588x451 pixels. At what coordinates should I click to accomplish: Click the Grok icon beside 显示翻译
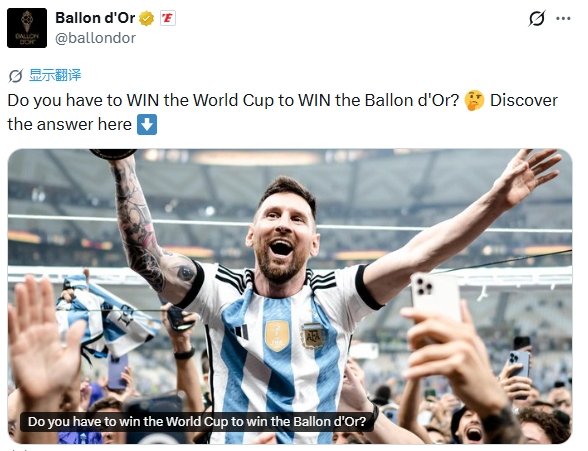16,76
